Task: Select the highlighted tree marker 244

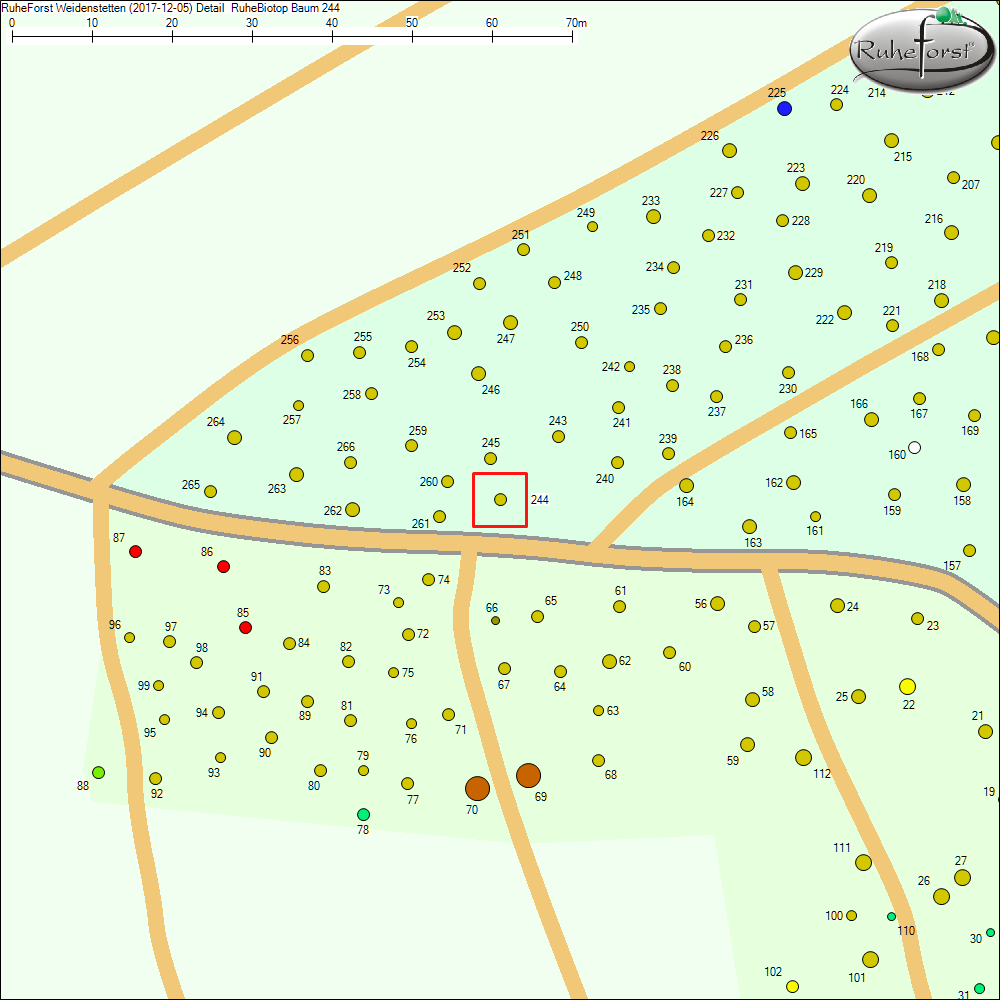Action: click(x=499, y=500)
